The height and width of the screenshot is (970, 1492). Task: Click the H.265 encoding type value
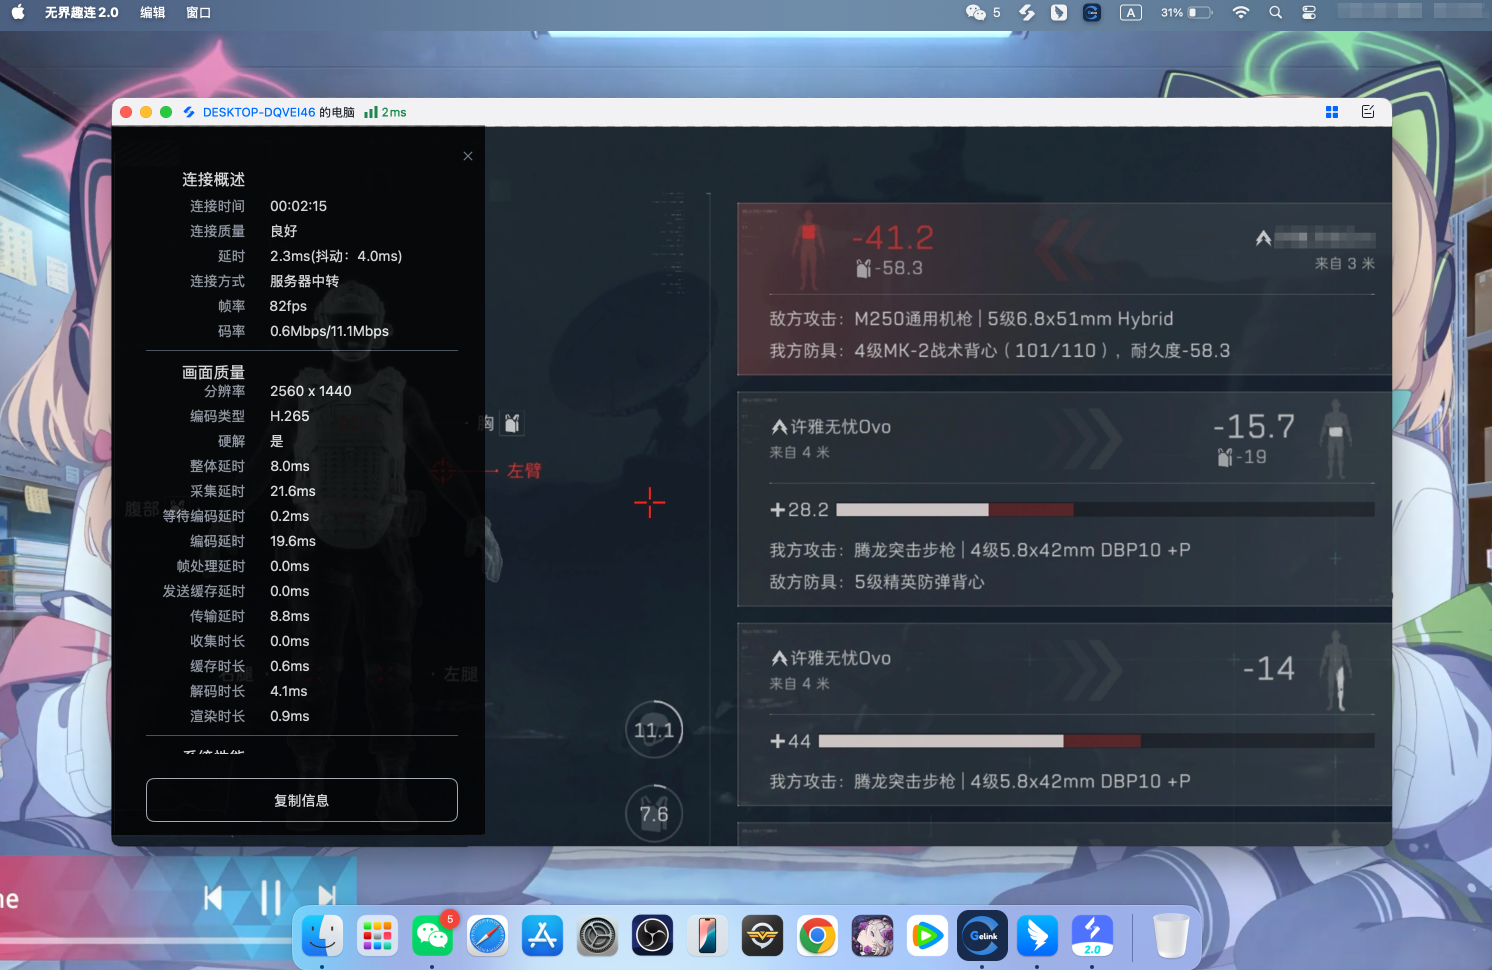(x=290, y=416)
